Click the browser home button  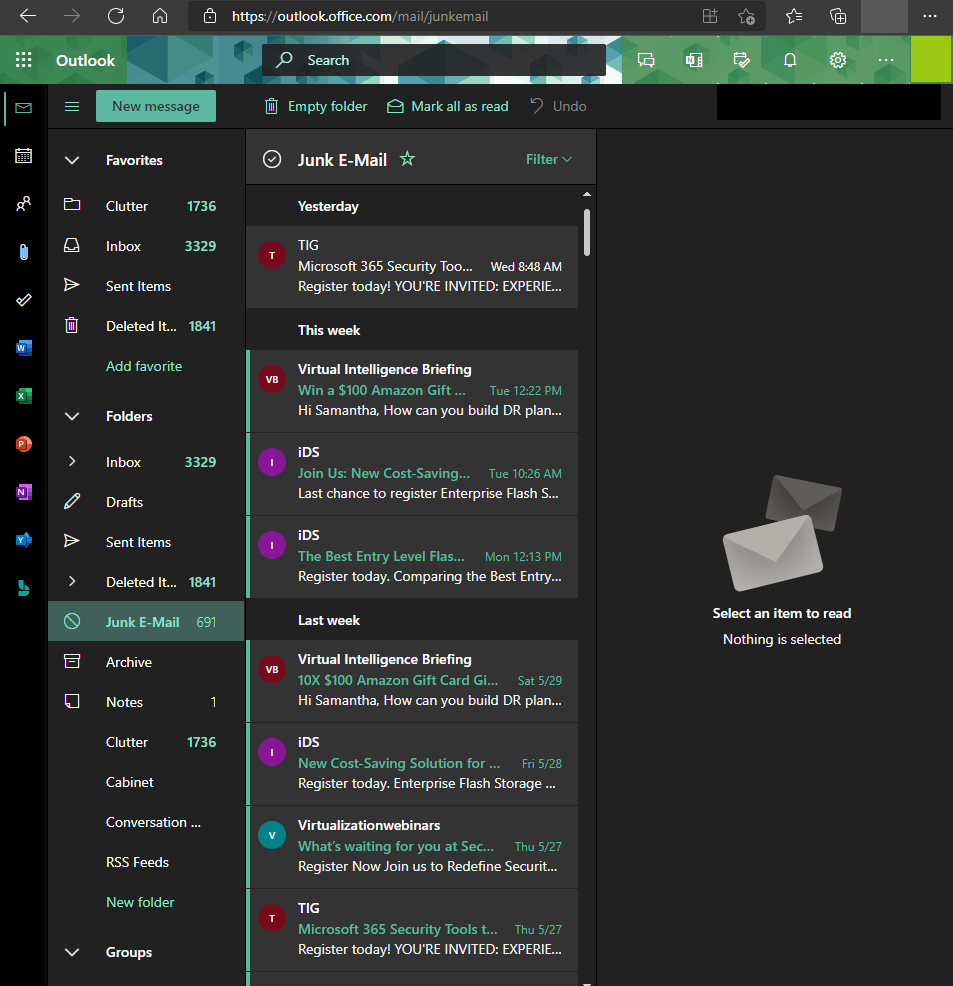[160, 16]
